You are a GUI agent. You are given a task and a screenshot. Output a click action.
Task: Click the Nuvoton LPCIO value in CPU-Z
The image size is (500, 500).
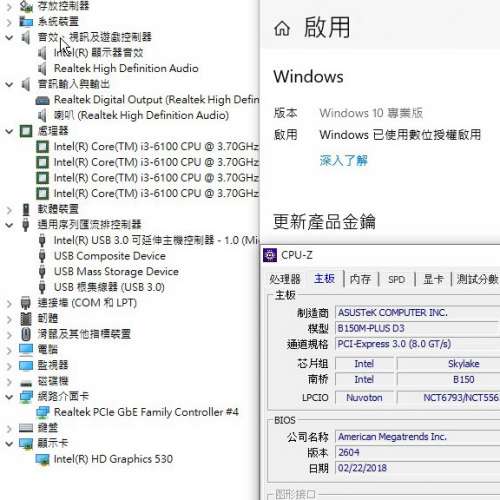click(364, 397)
